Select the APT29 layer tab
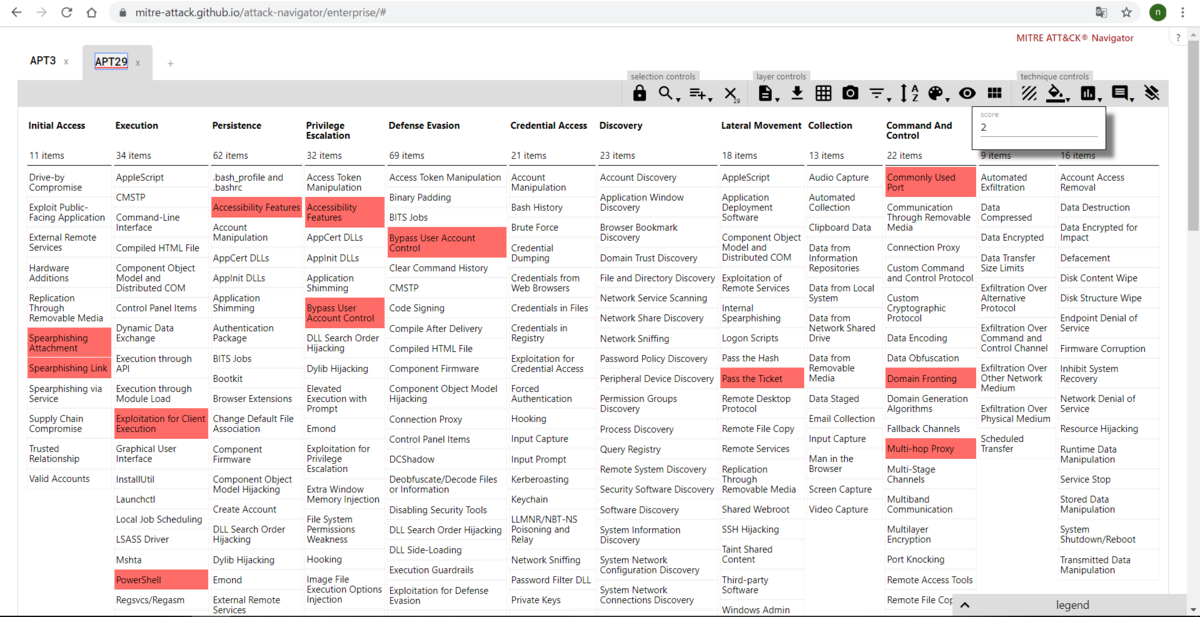Screen dimensions: 1200x617 pos(111,62)
